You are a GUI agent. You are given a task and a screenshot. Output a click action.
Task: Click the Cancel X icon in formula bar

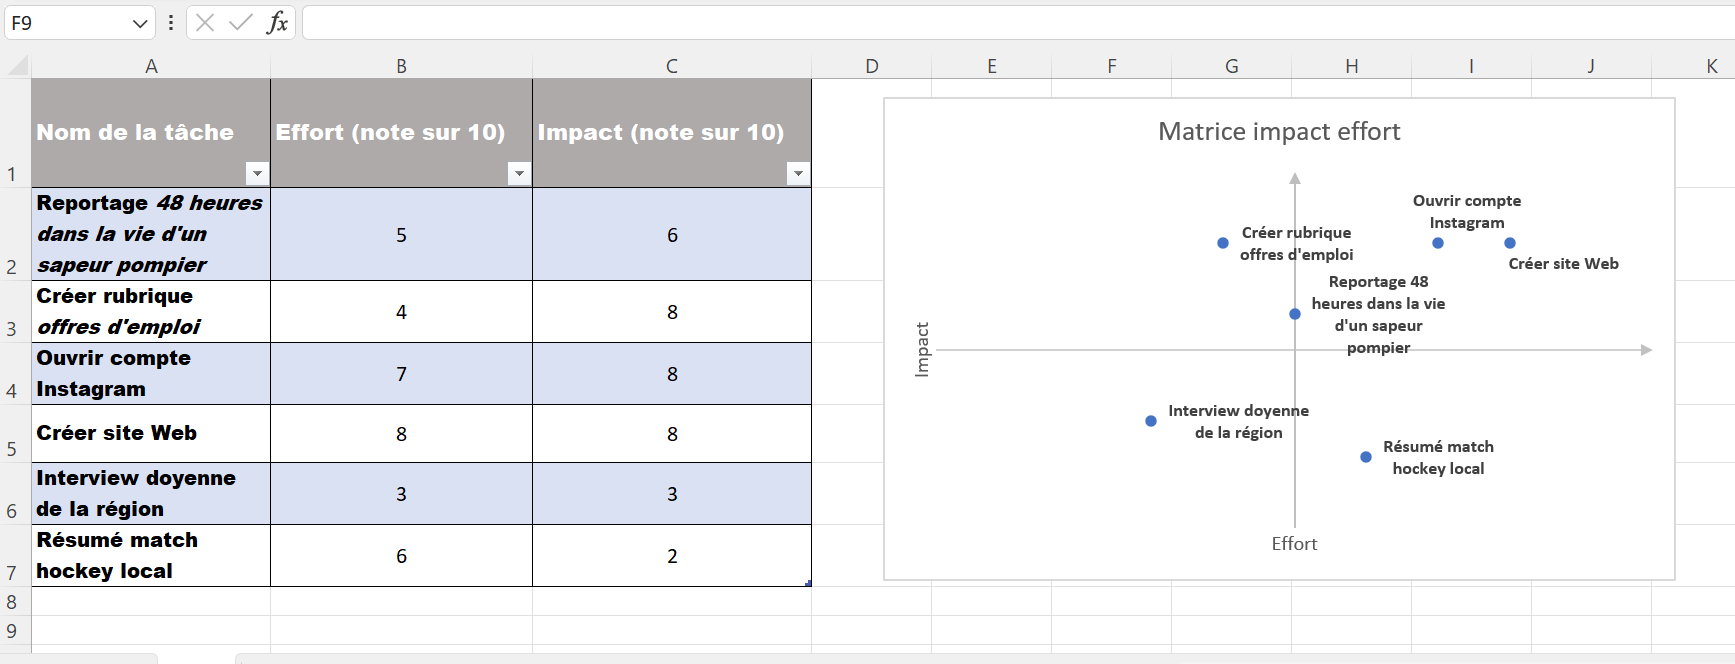[205, 22]
